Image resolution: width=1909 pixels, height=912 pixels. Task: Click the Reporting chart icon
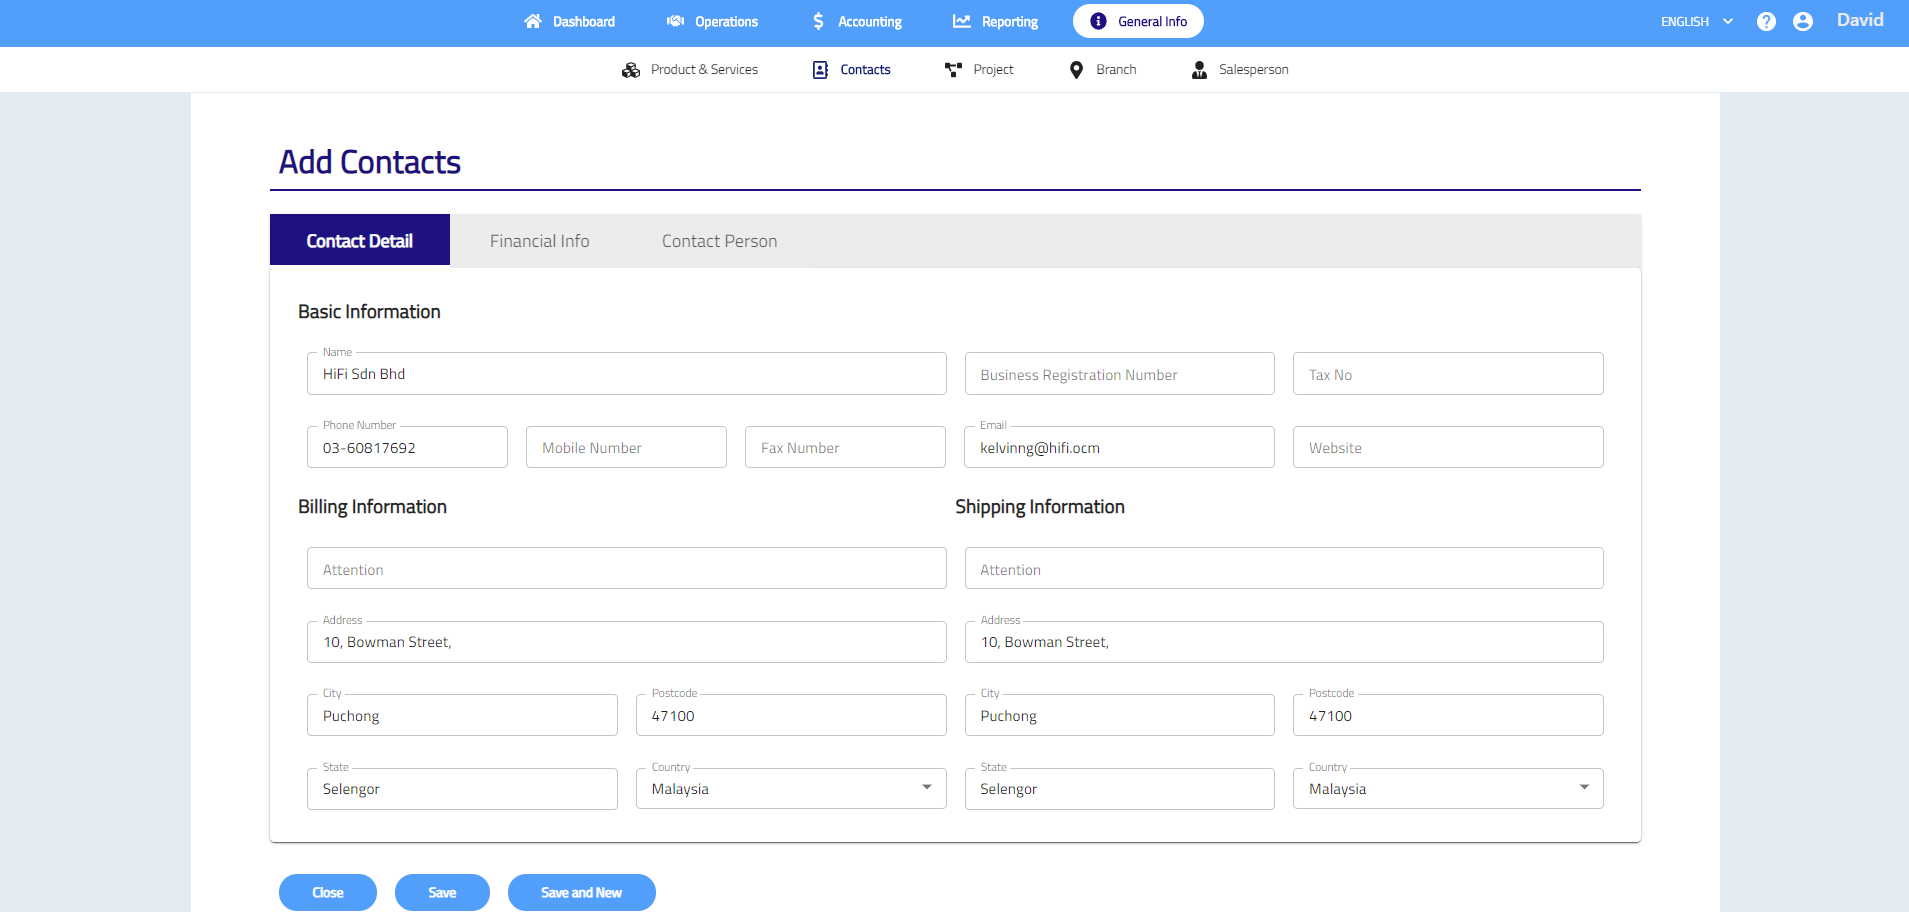click(962, 21)
